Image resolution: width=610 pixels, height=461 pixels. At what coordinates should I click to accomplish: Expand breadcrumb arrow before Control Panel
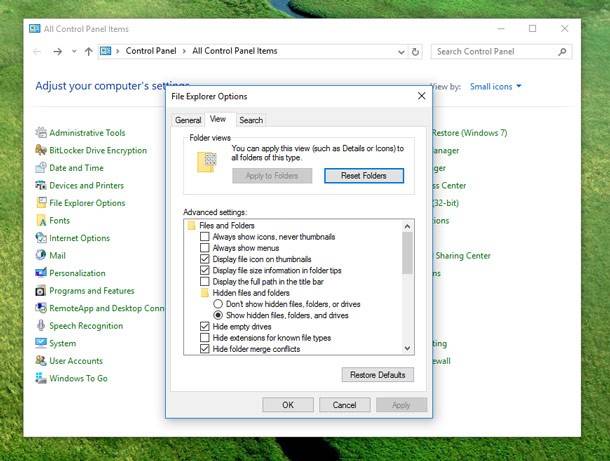click(x=117, y=51)
